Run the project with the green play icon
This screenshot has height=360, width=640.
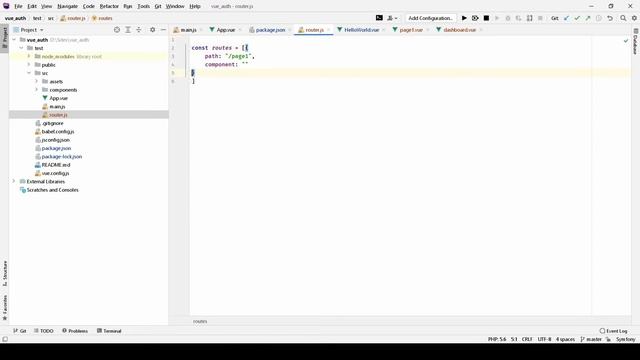464,18
